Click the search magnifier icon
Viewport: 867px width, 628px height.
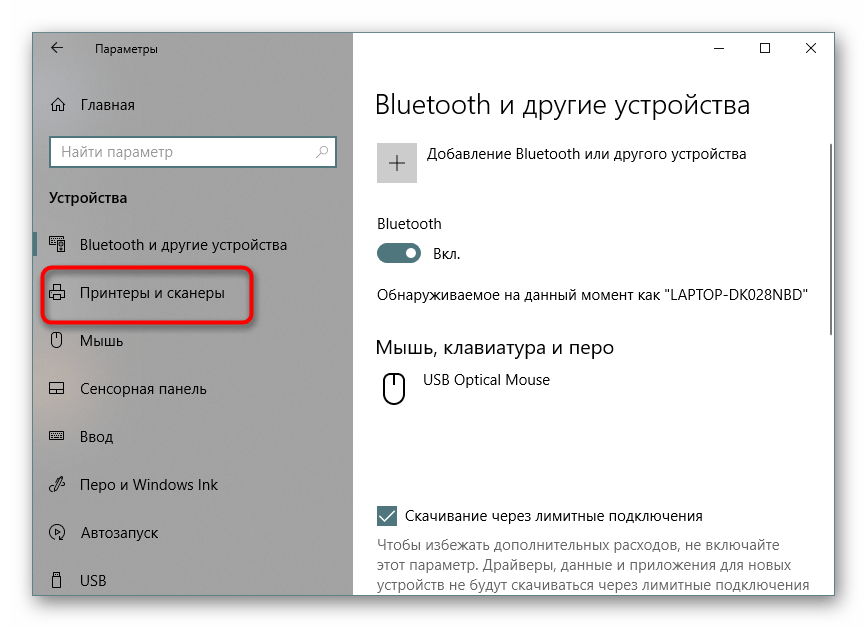pyautogui.click(x=324, y=152)
